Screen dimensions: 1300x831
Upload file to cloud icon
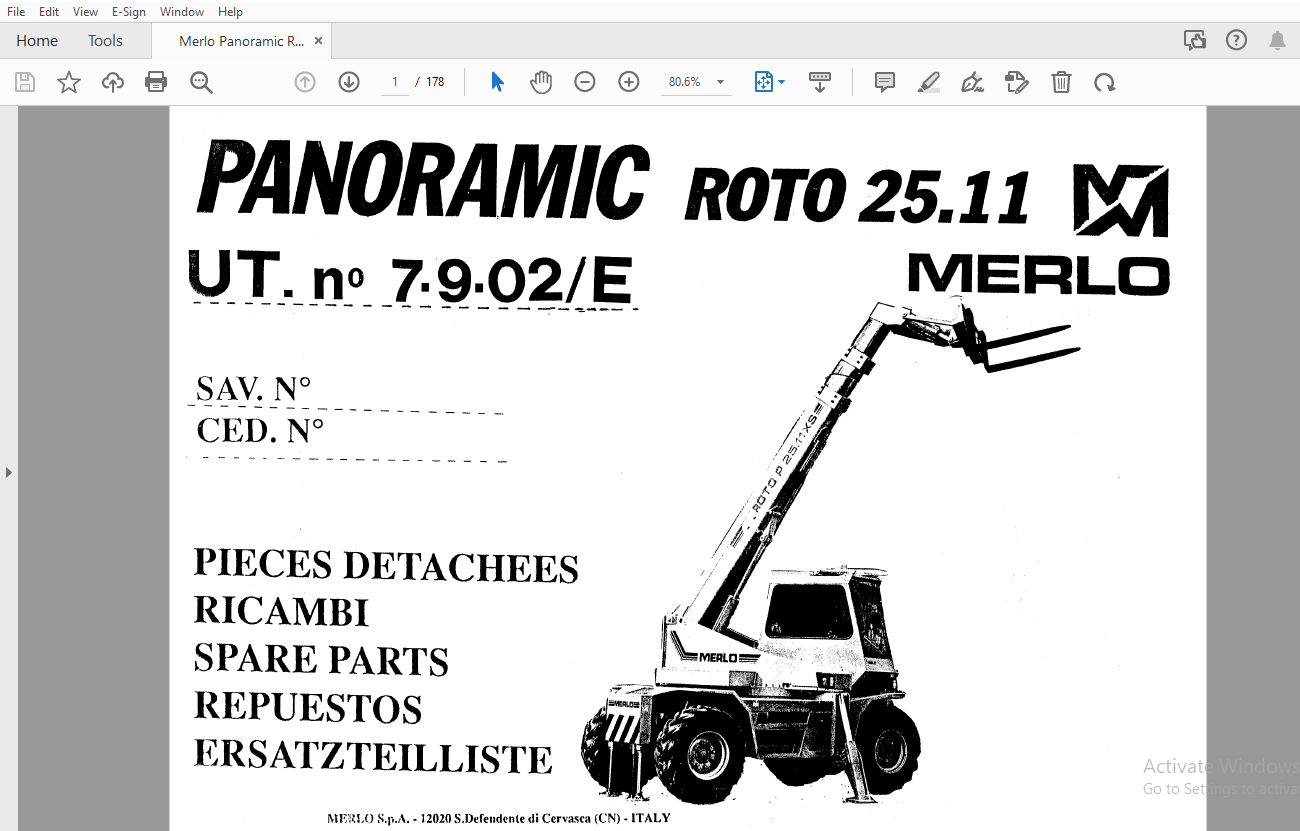pyautogui.click(x=113, y=82)
